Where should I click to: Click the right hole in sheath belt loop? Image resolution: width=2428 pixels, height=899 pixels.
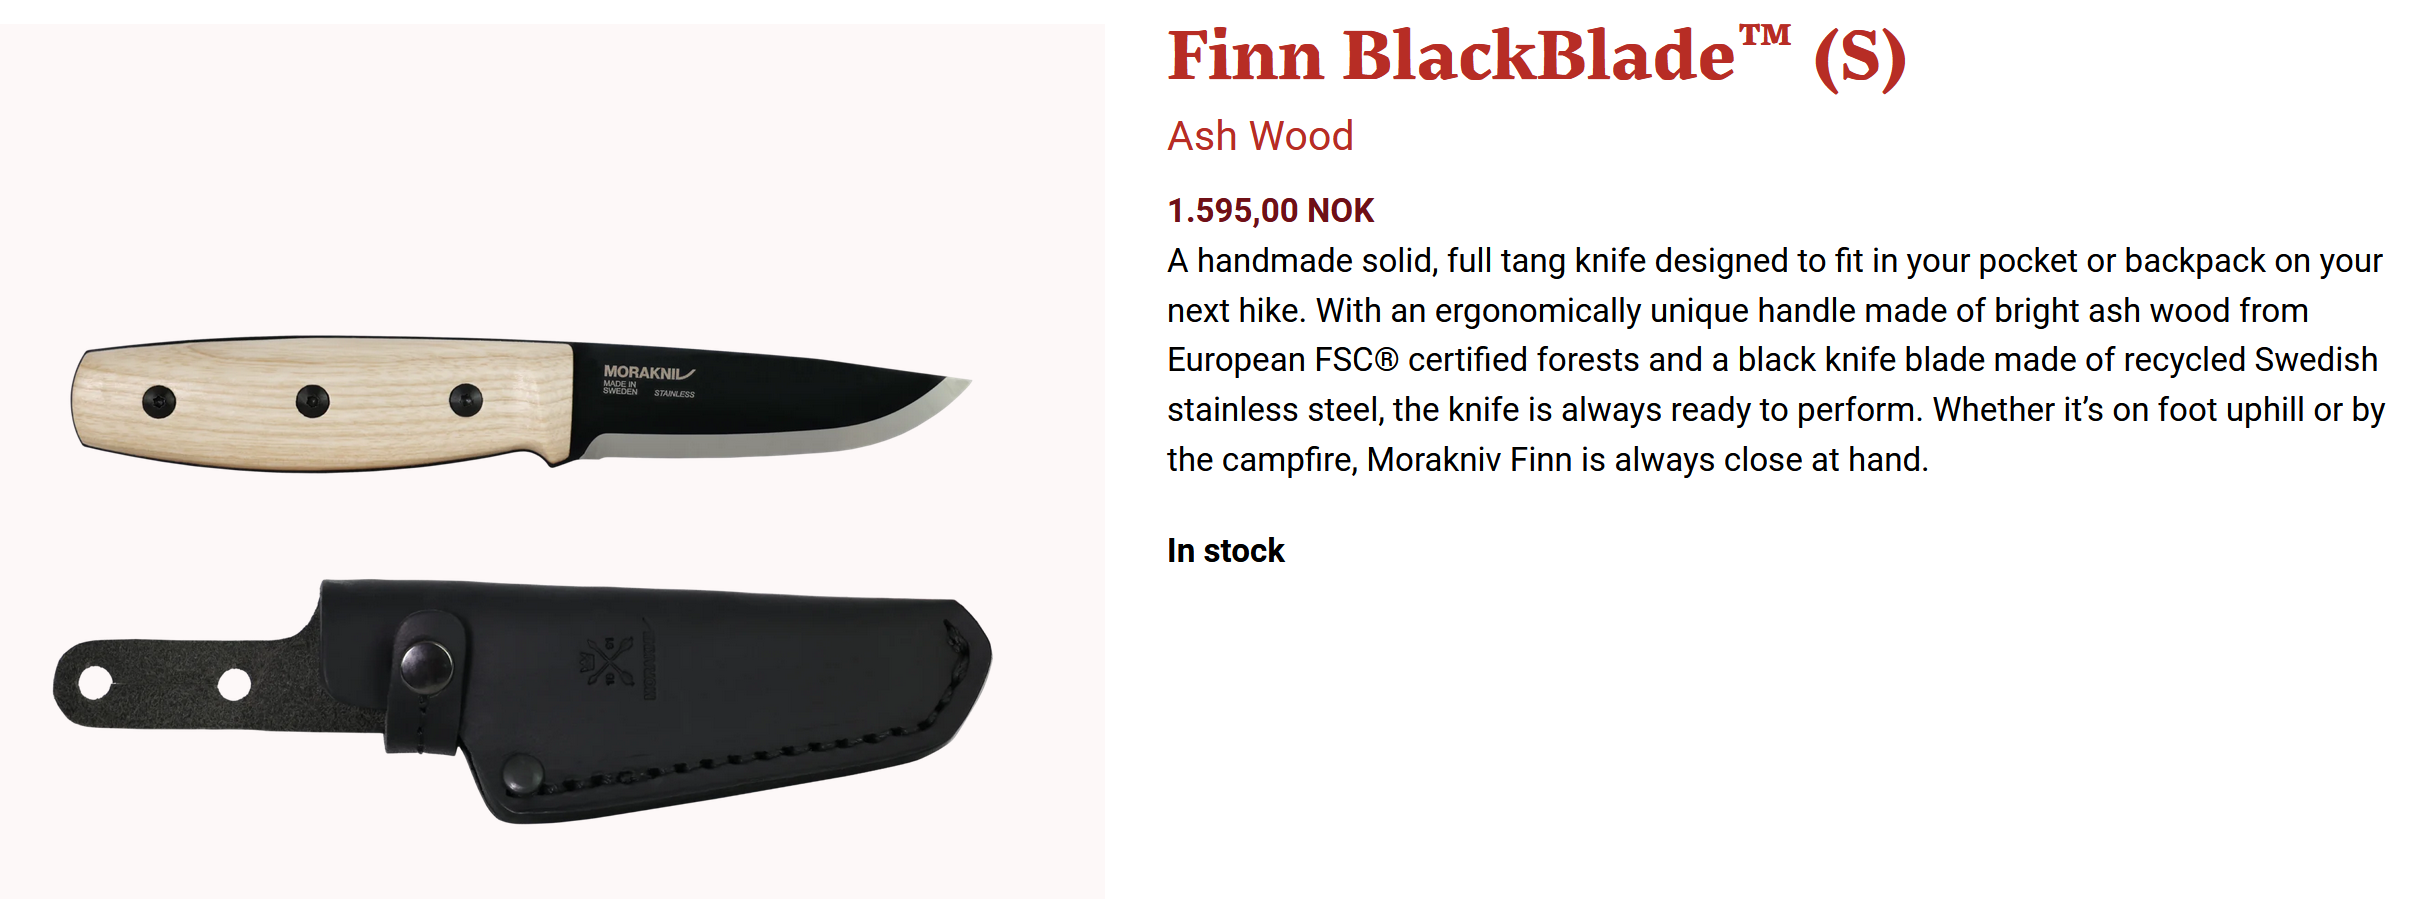234,685
